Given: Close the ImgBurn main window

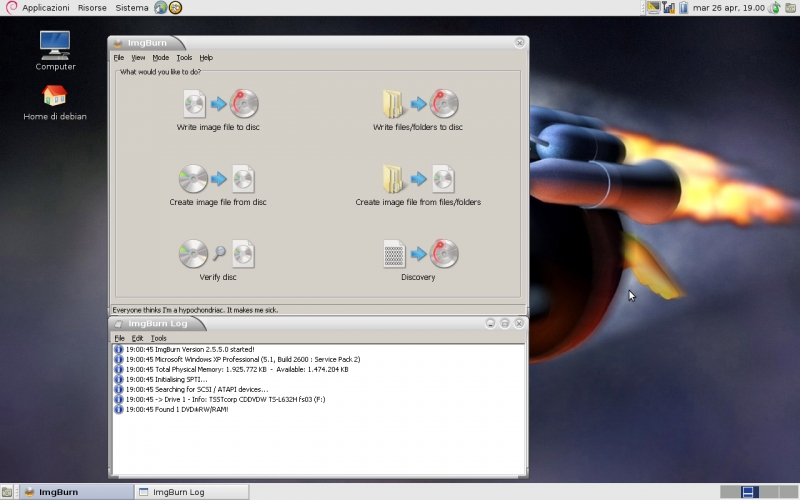Looking at the screenshot, I should coord(519,43).
